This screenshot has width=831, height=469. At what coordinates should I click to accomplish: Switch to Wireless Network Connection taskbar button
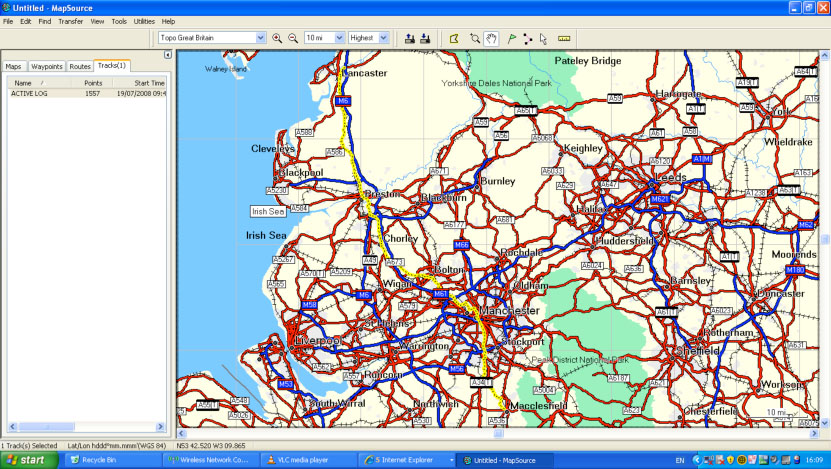click(210, 460)
